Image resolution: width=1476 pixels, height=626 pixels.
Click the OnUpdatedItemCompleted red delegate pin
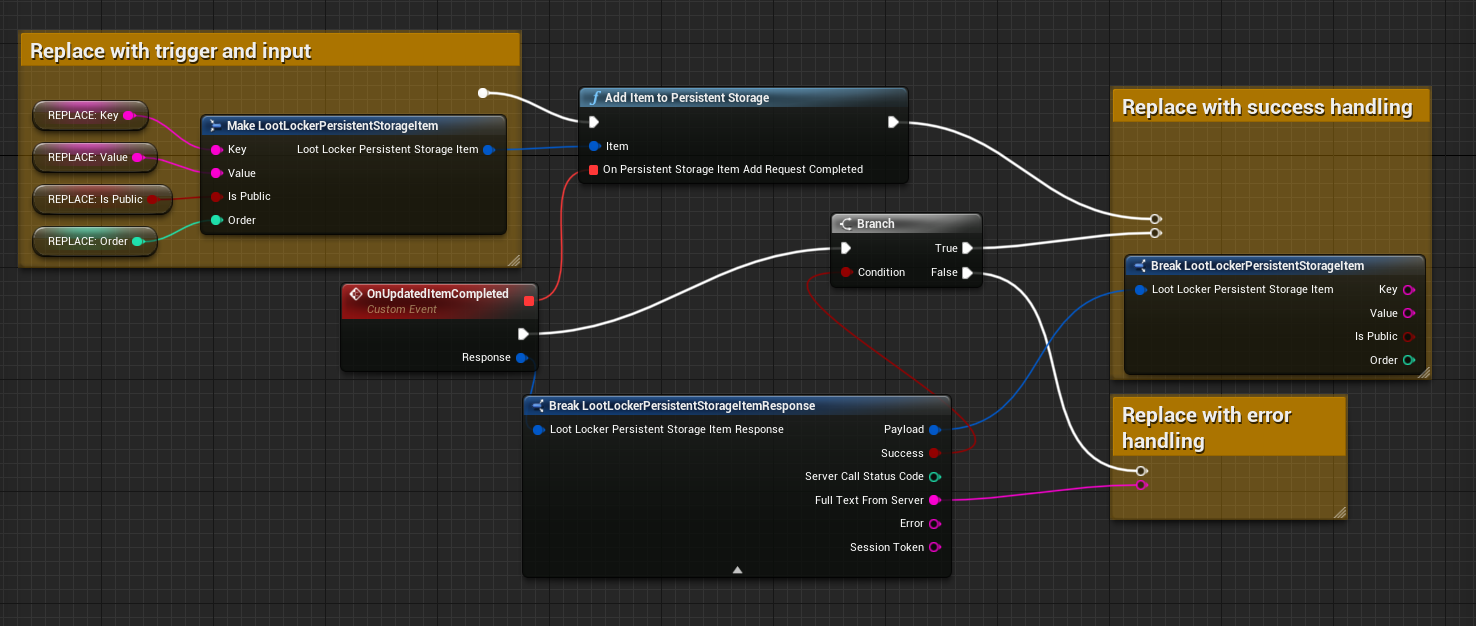[x=529, y=300]
